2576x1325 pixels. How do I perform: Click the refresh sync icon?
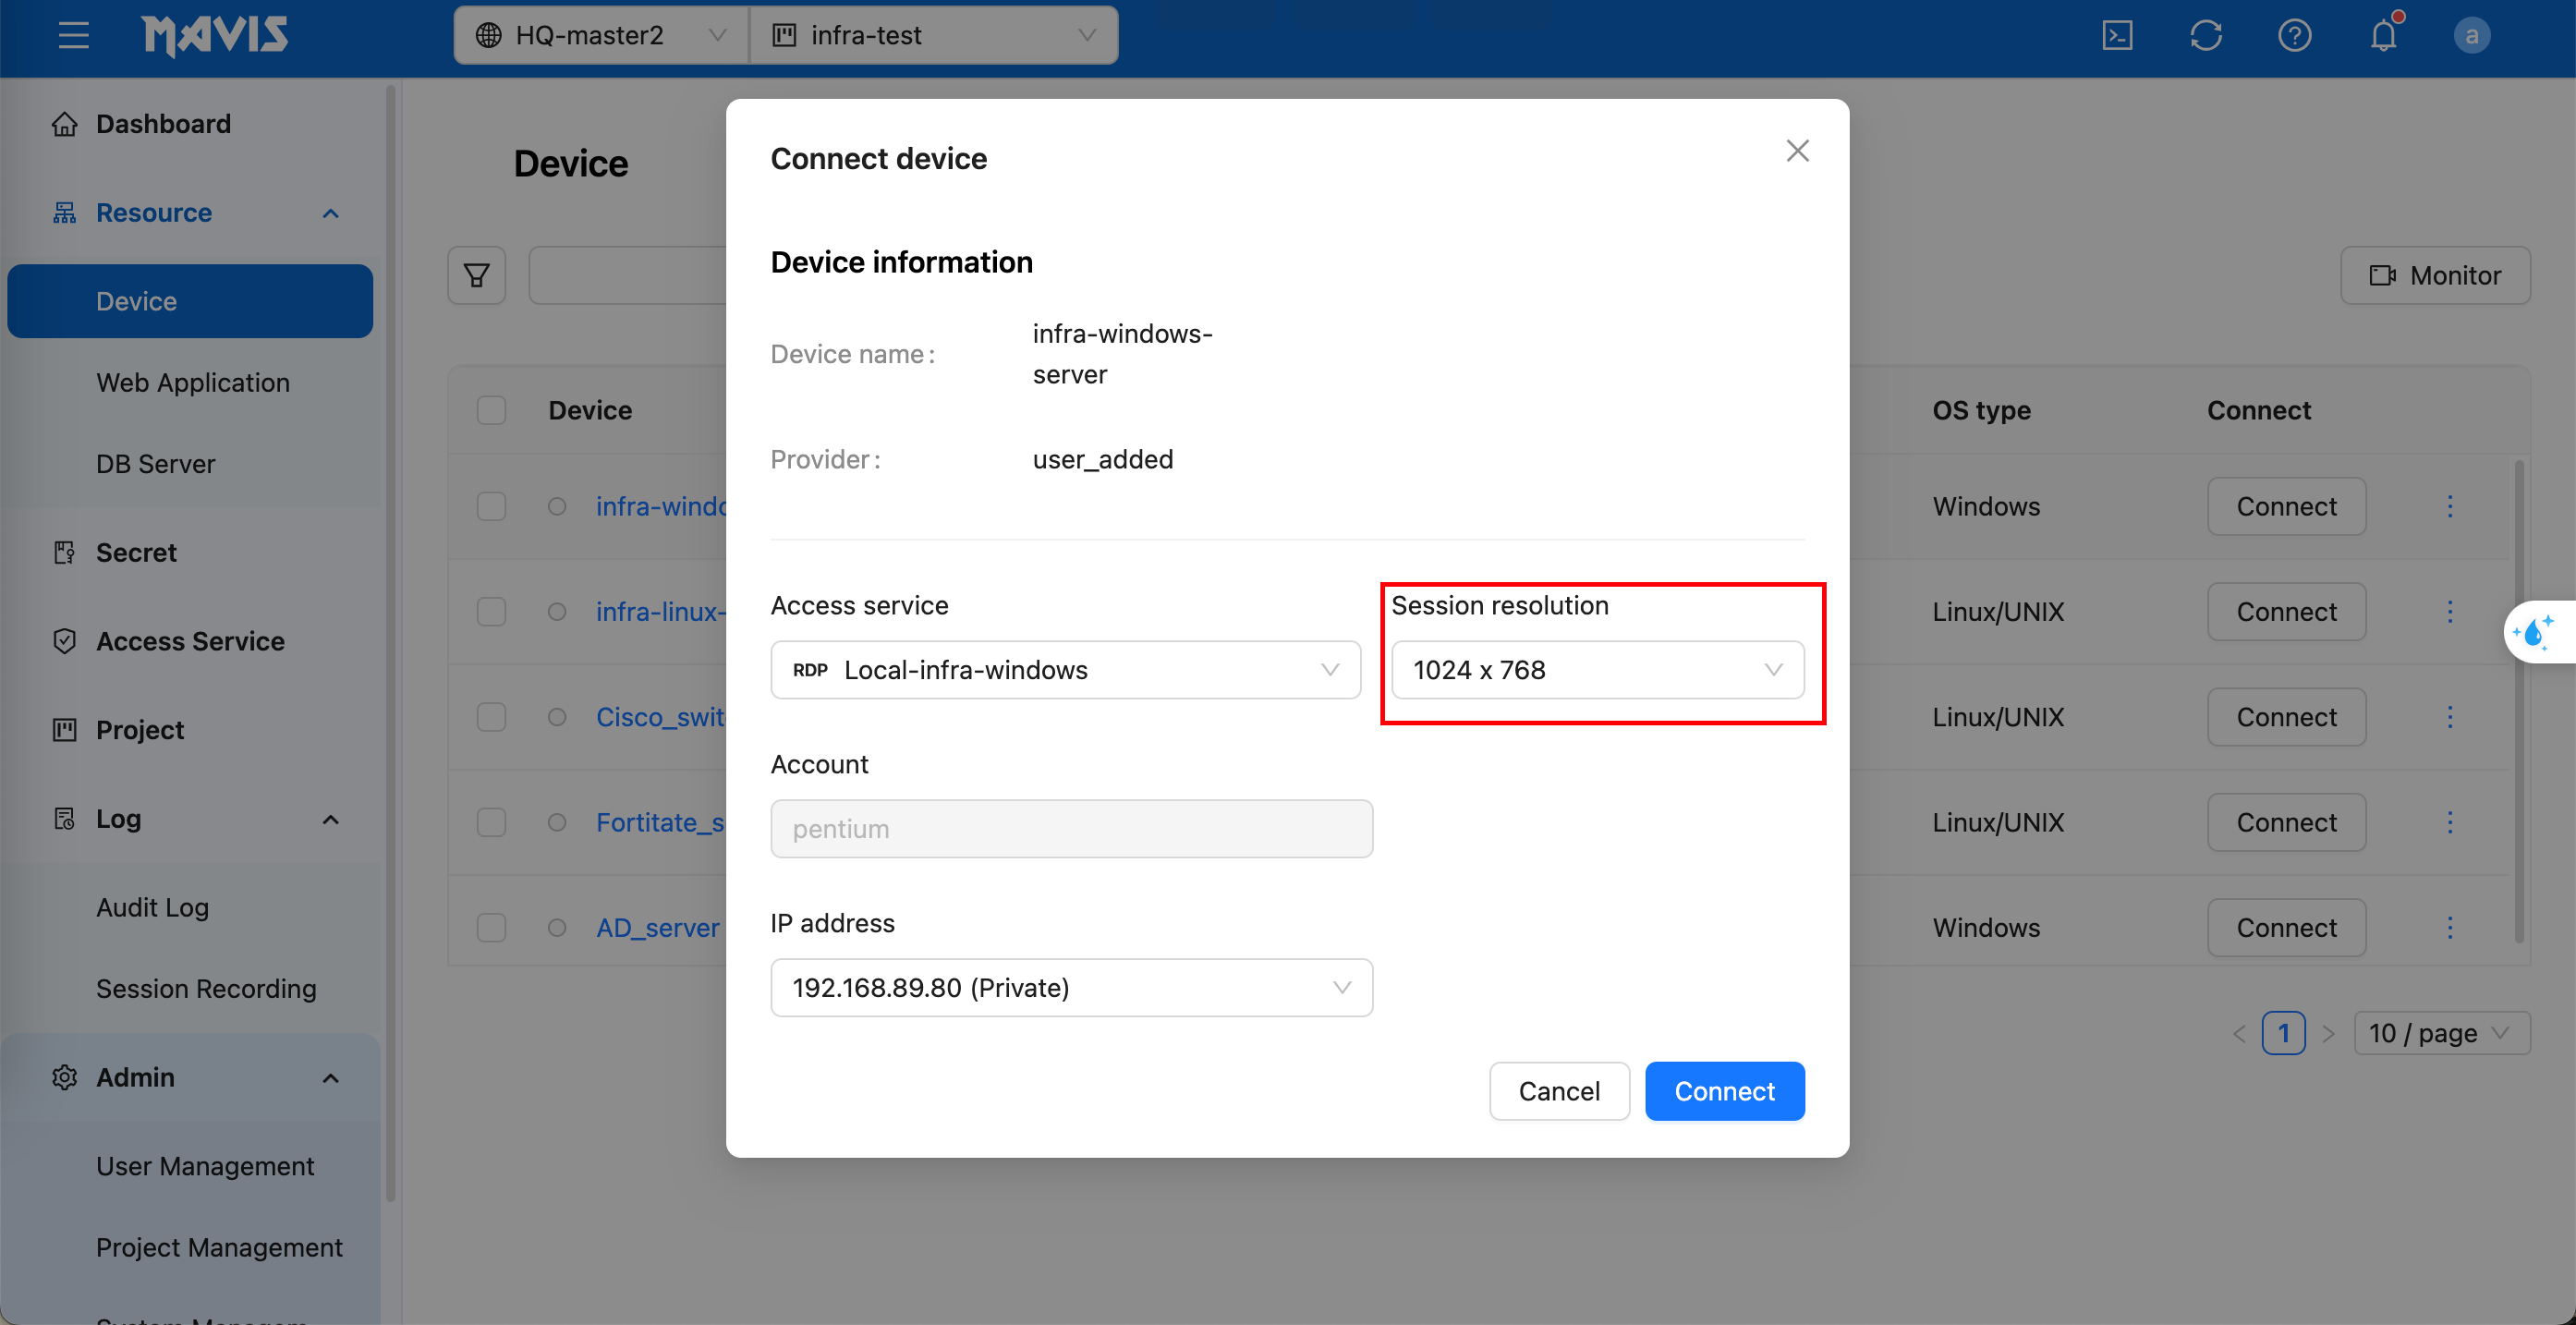[x=2205, y=36]
